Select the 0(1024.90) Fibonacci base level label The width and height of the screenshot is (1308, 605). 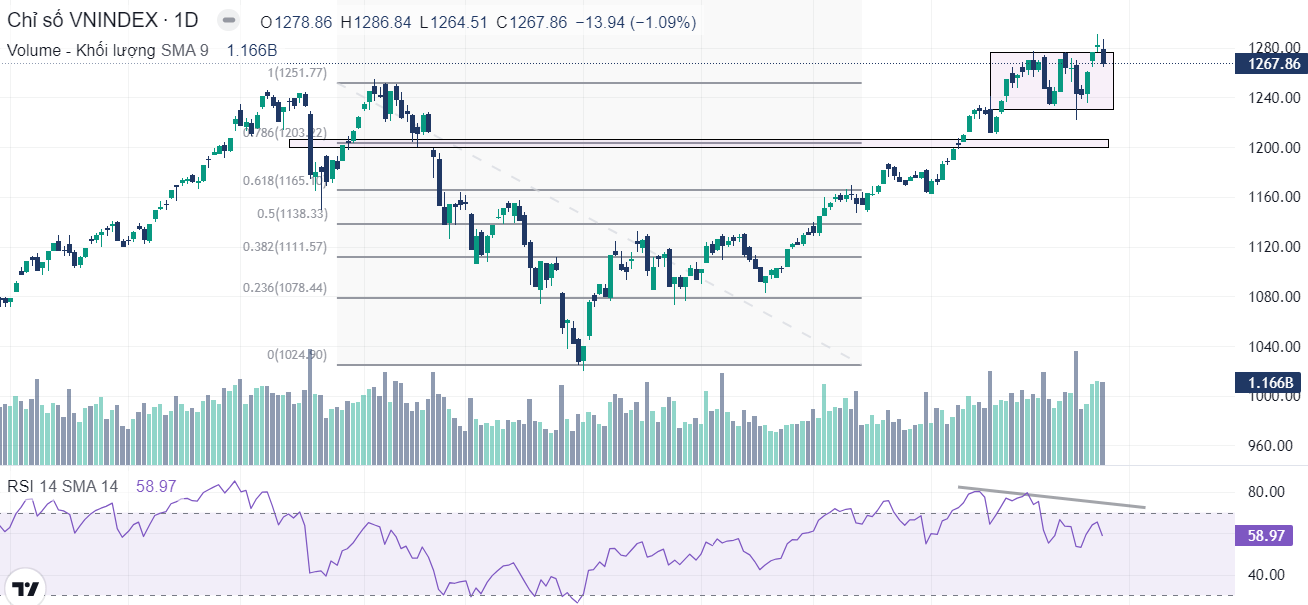pyautogui.click(x=296, y=355)
